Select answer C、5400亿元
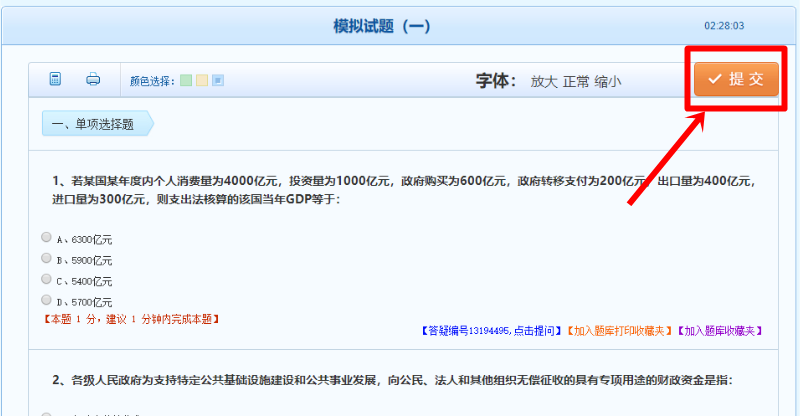The image size is (800, 416). pyautogui.click(x=46, y=279)
